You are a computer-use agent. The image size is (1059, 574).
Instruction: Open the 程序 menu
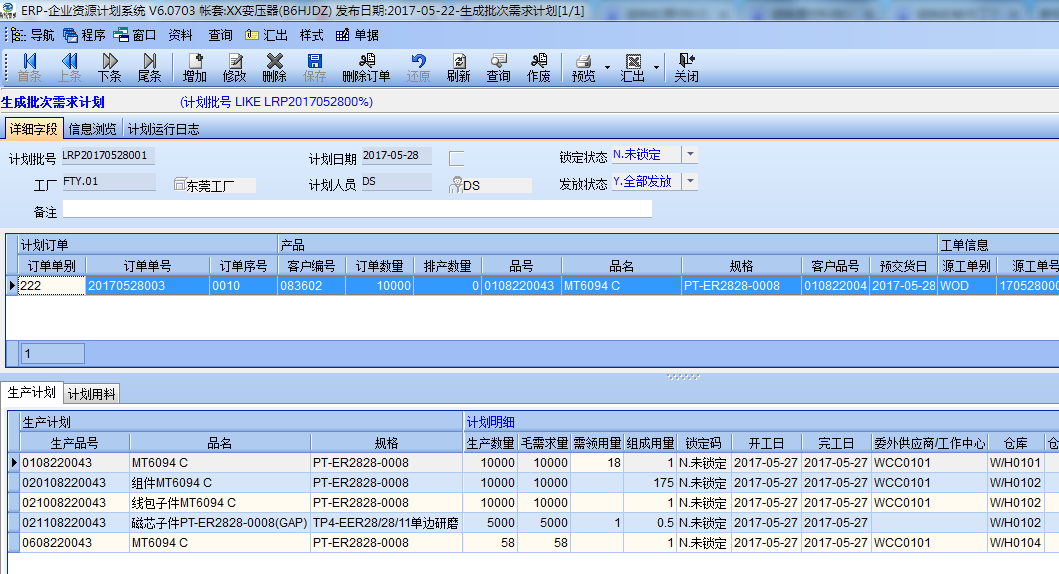(84, 35)
